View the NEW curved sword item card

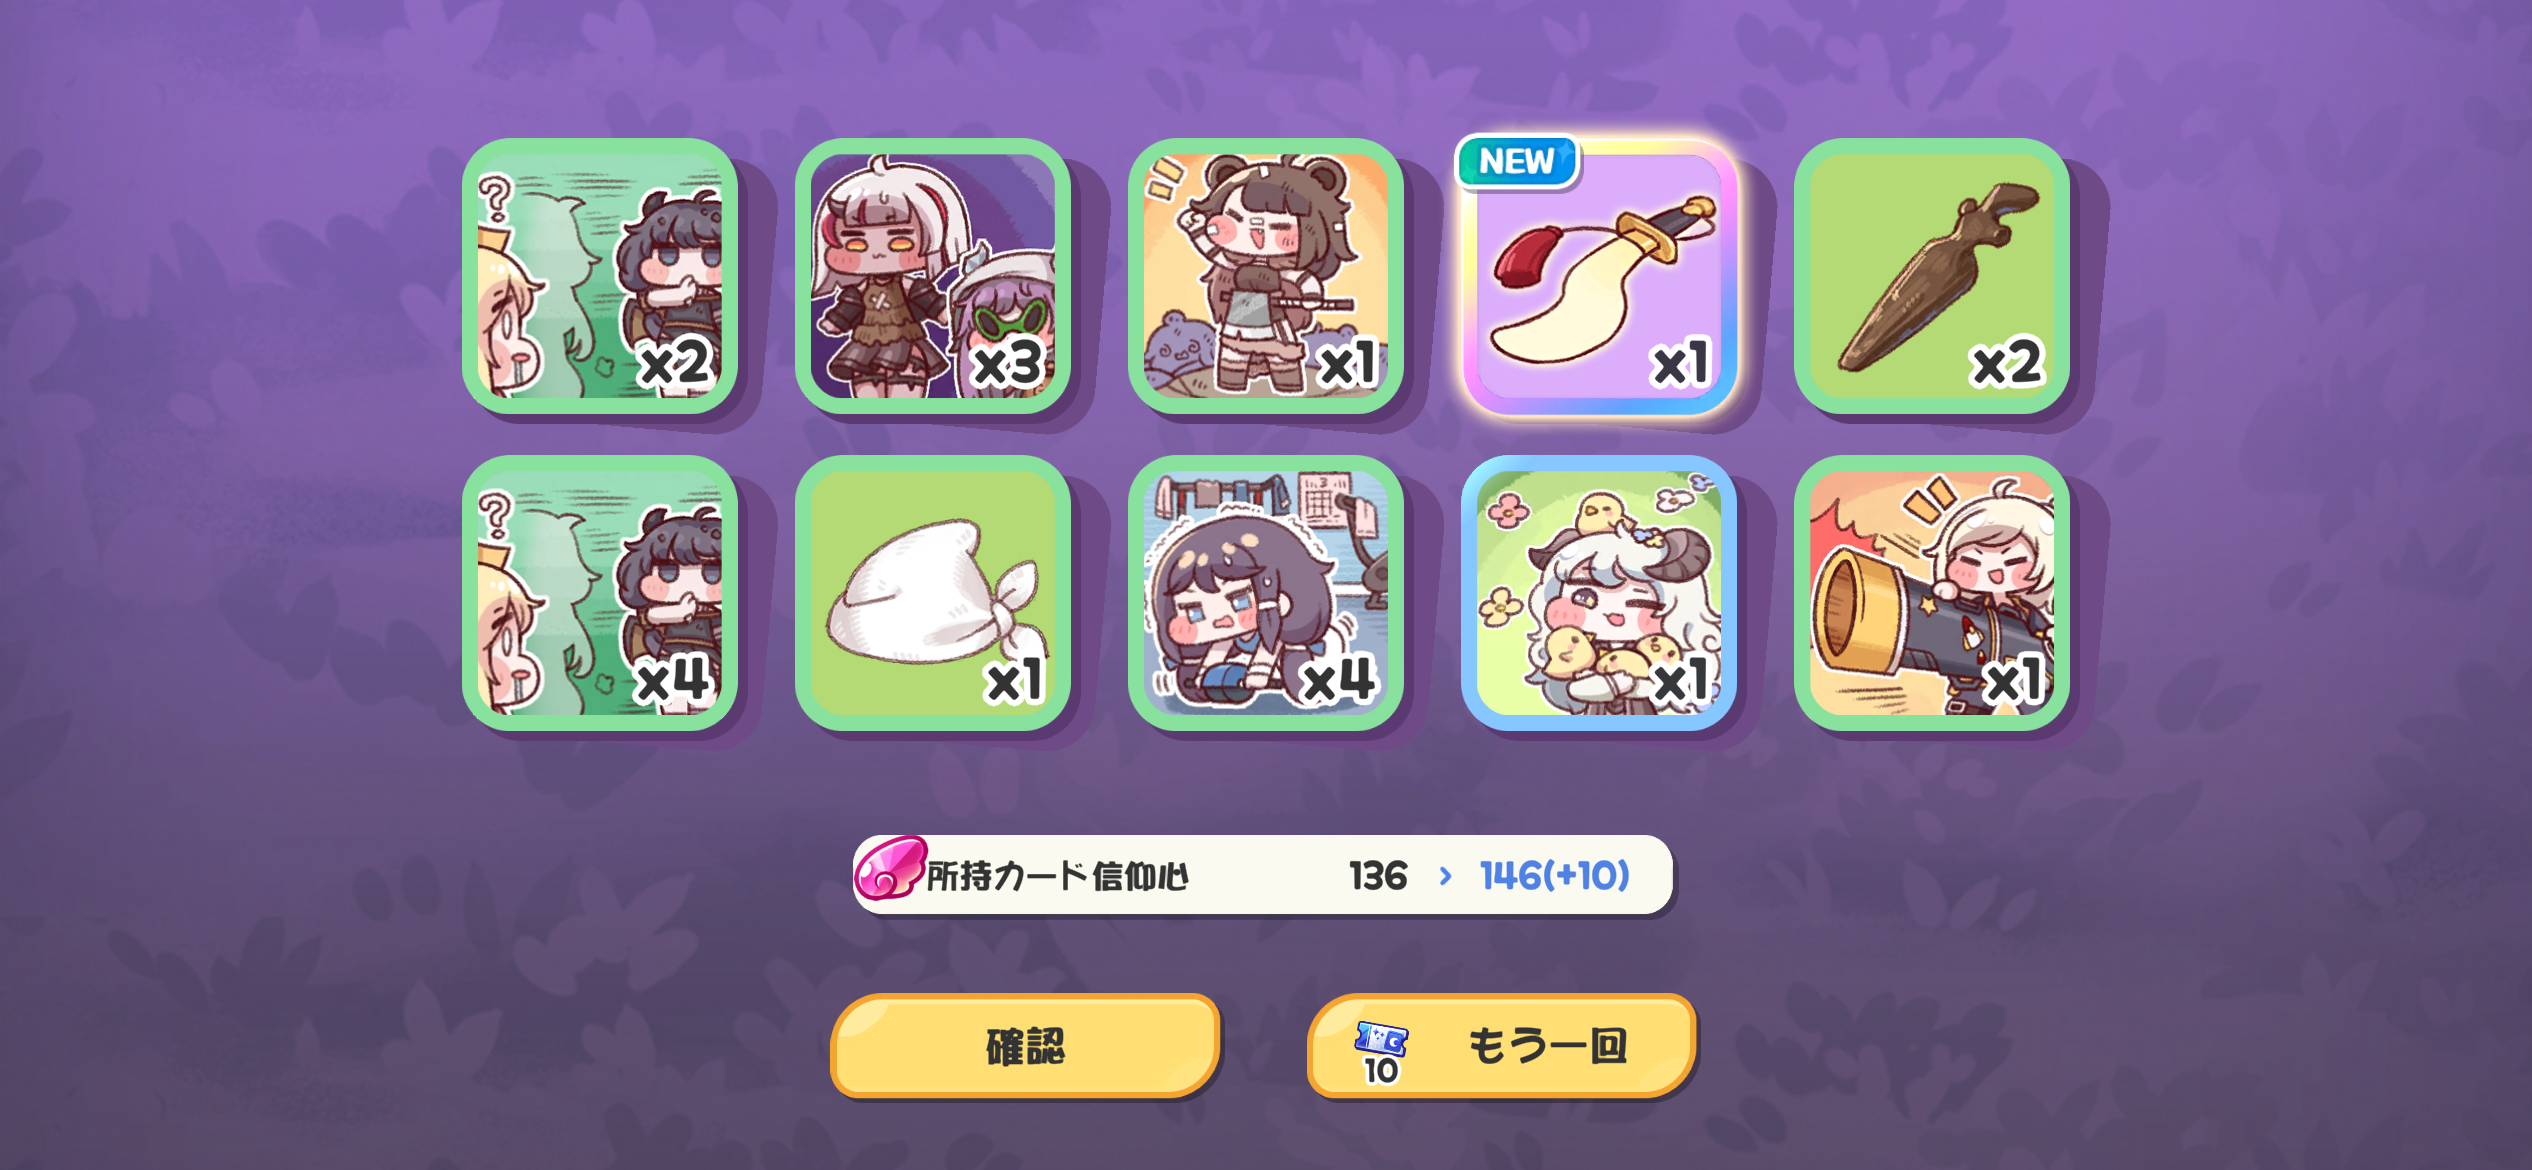(x=1599, y=276)
